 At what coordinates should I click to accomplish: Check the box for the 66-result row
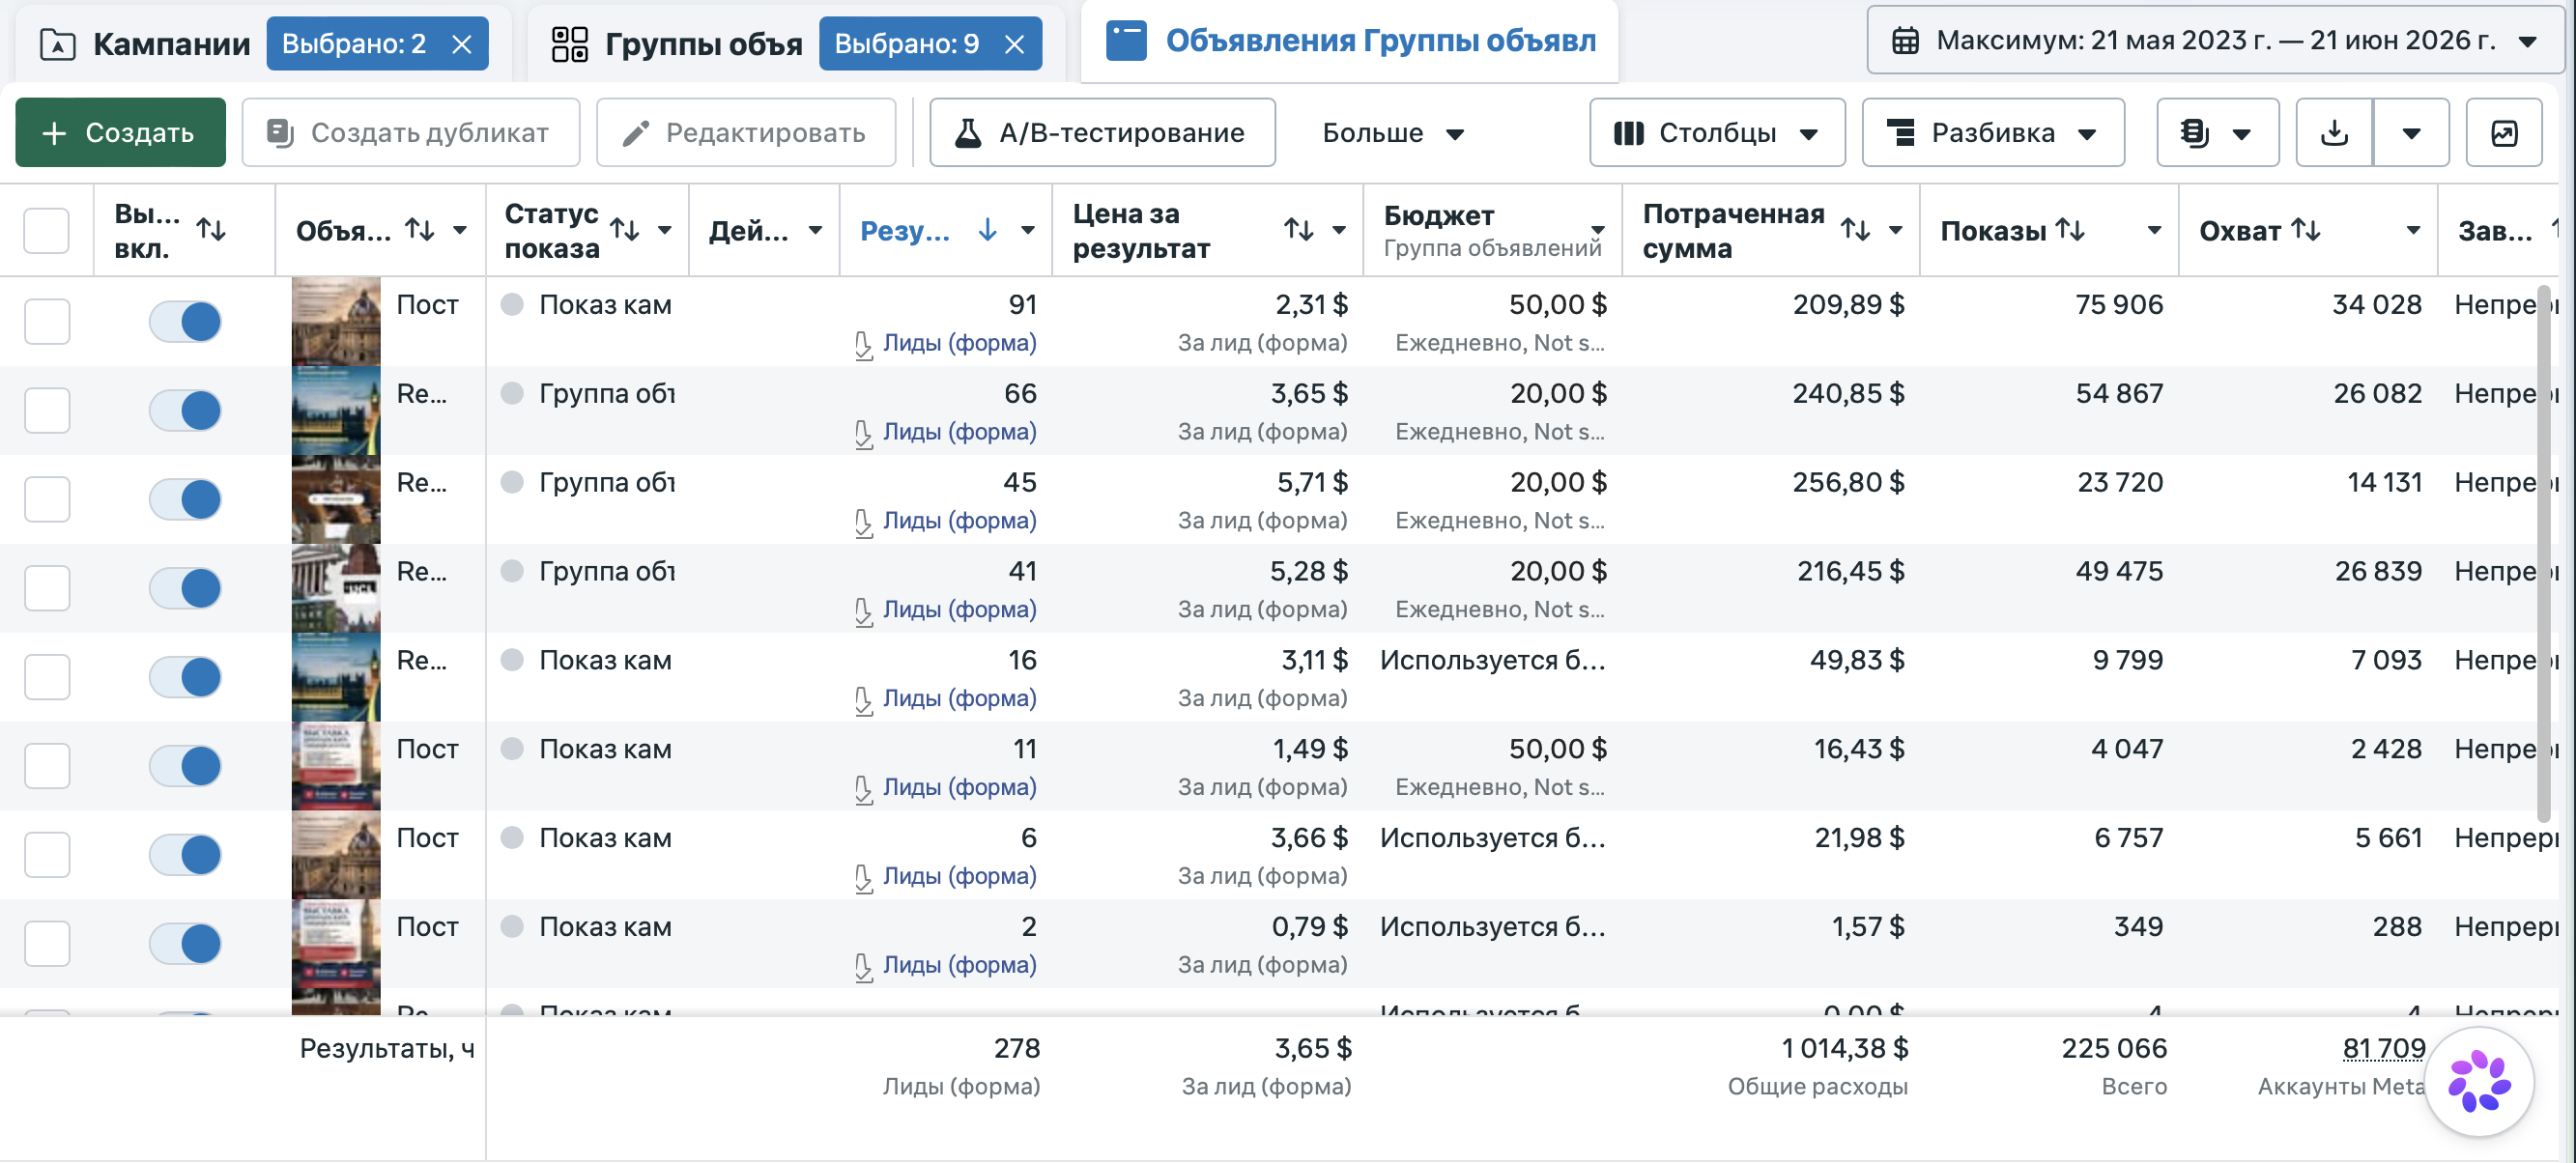pyautogui.click(x=46, y=410)
